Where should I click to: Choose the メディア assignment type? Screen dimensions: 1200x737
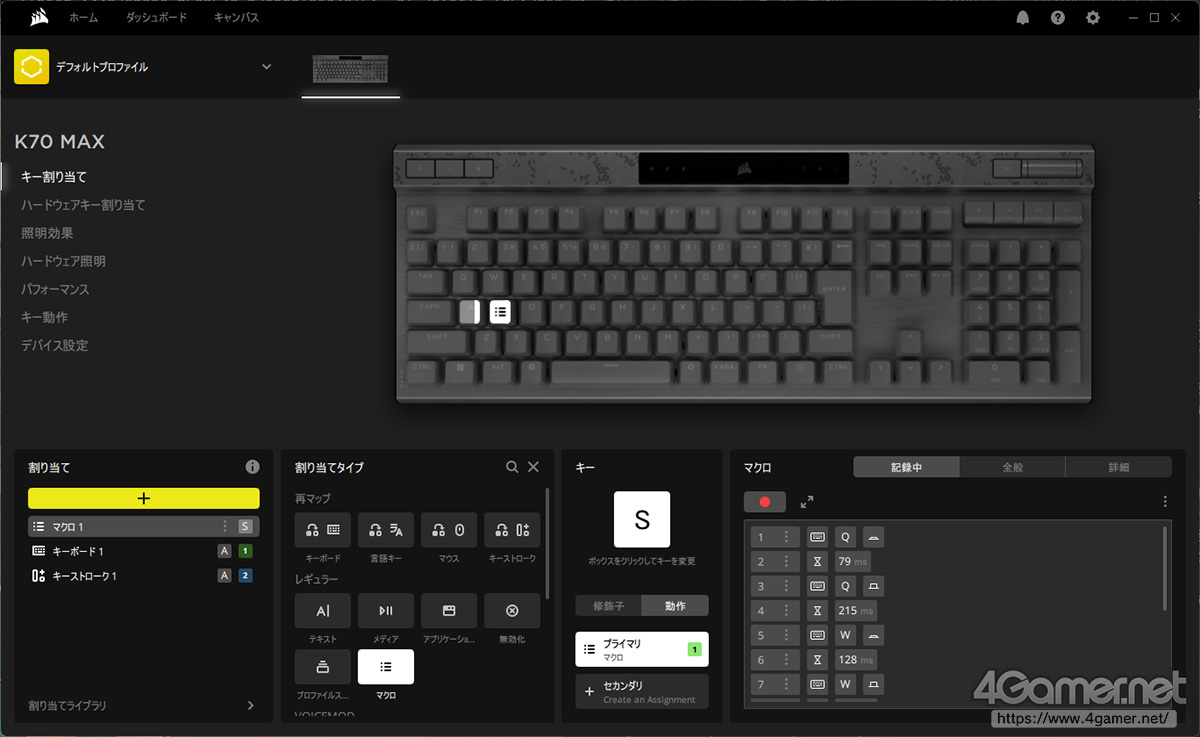(386, 611)
